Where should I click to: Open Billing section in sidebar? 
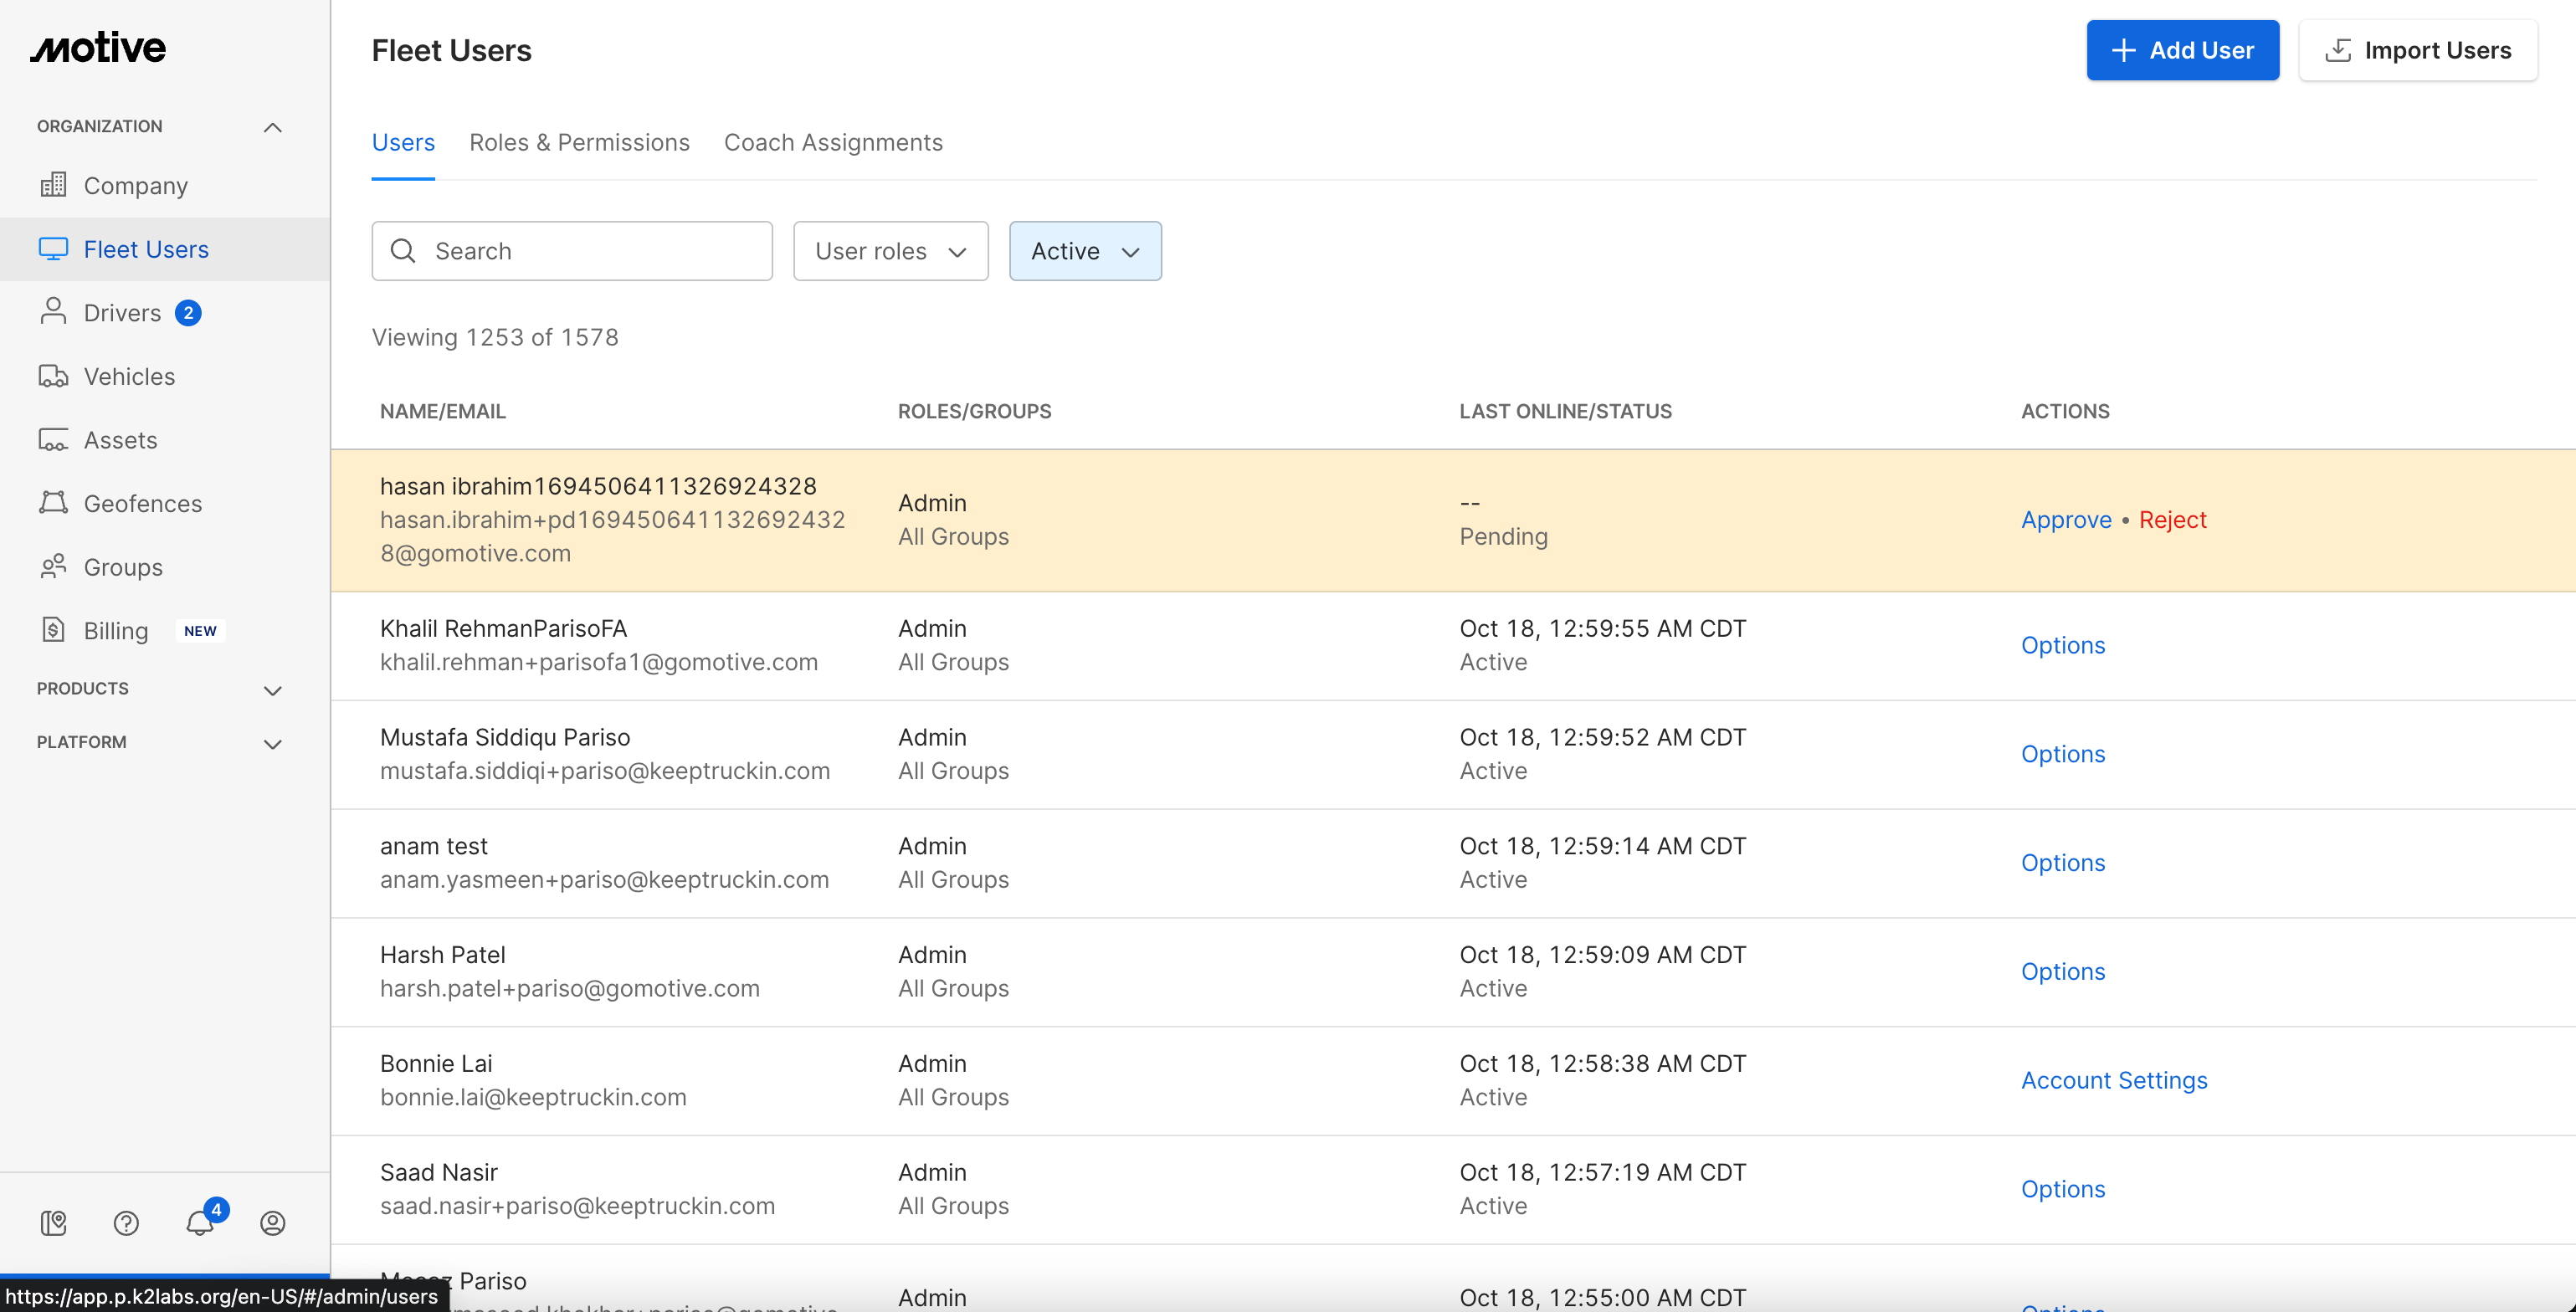[x=116, y=630]
